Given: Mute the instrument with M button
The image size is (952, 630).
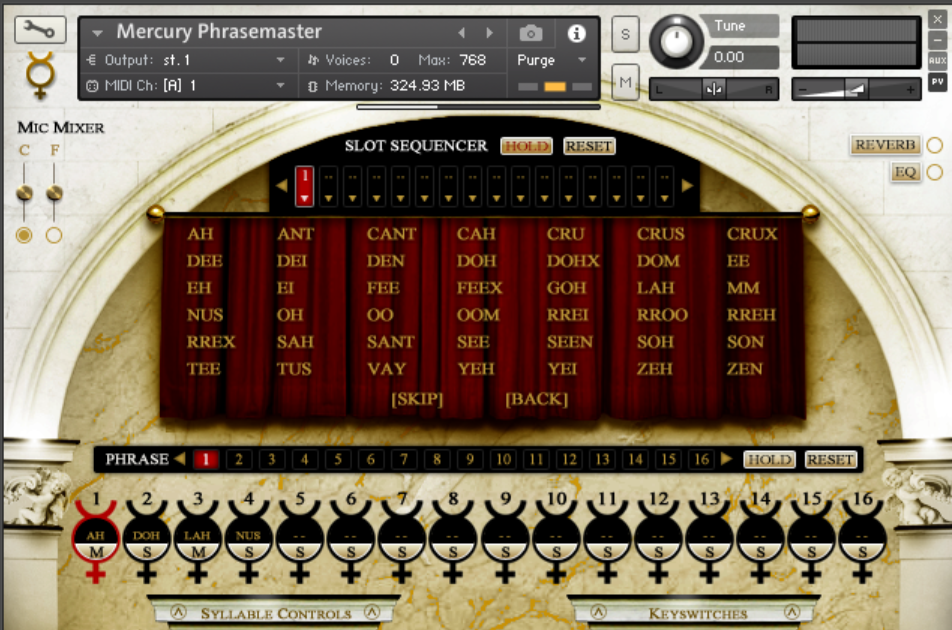Looking at the screenshot, I should pos(625,82).
